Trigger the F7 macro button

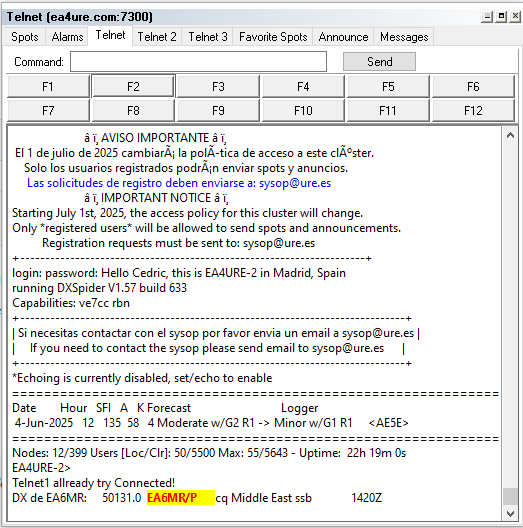coord(48,110)
